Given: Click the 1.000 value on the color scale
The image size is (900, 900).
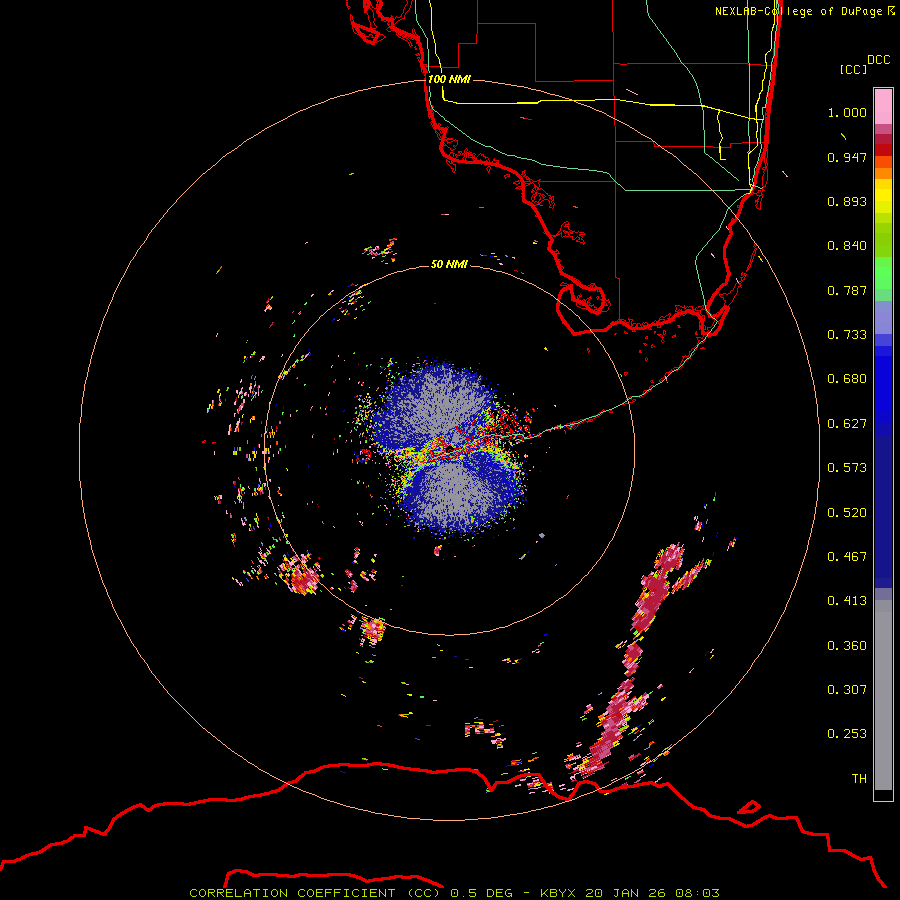Looking at the screenshot, I should point(847,112).
